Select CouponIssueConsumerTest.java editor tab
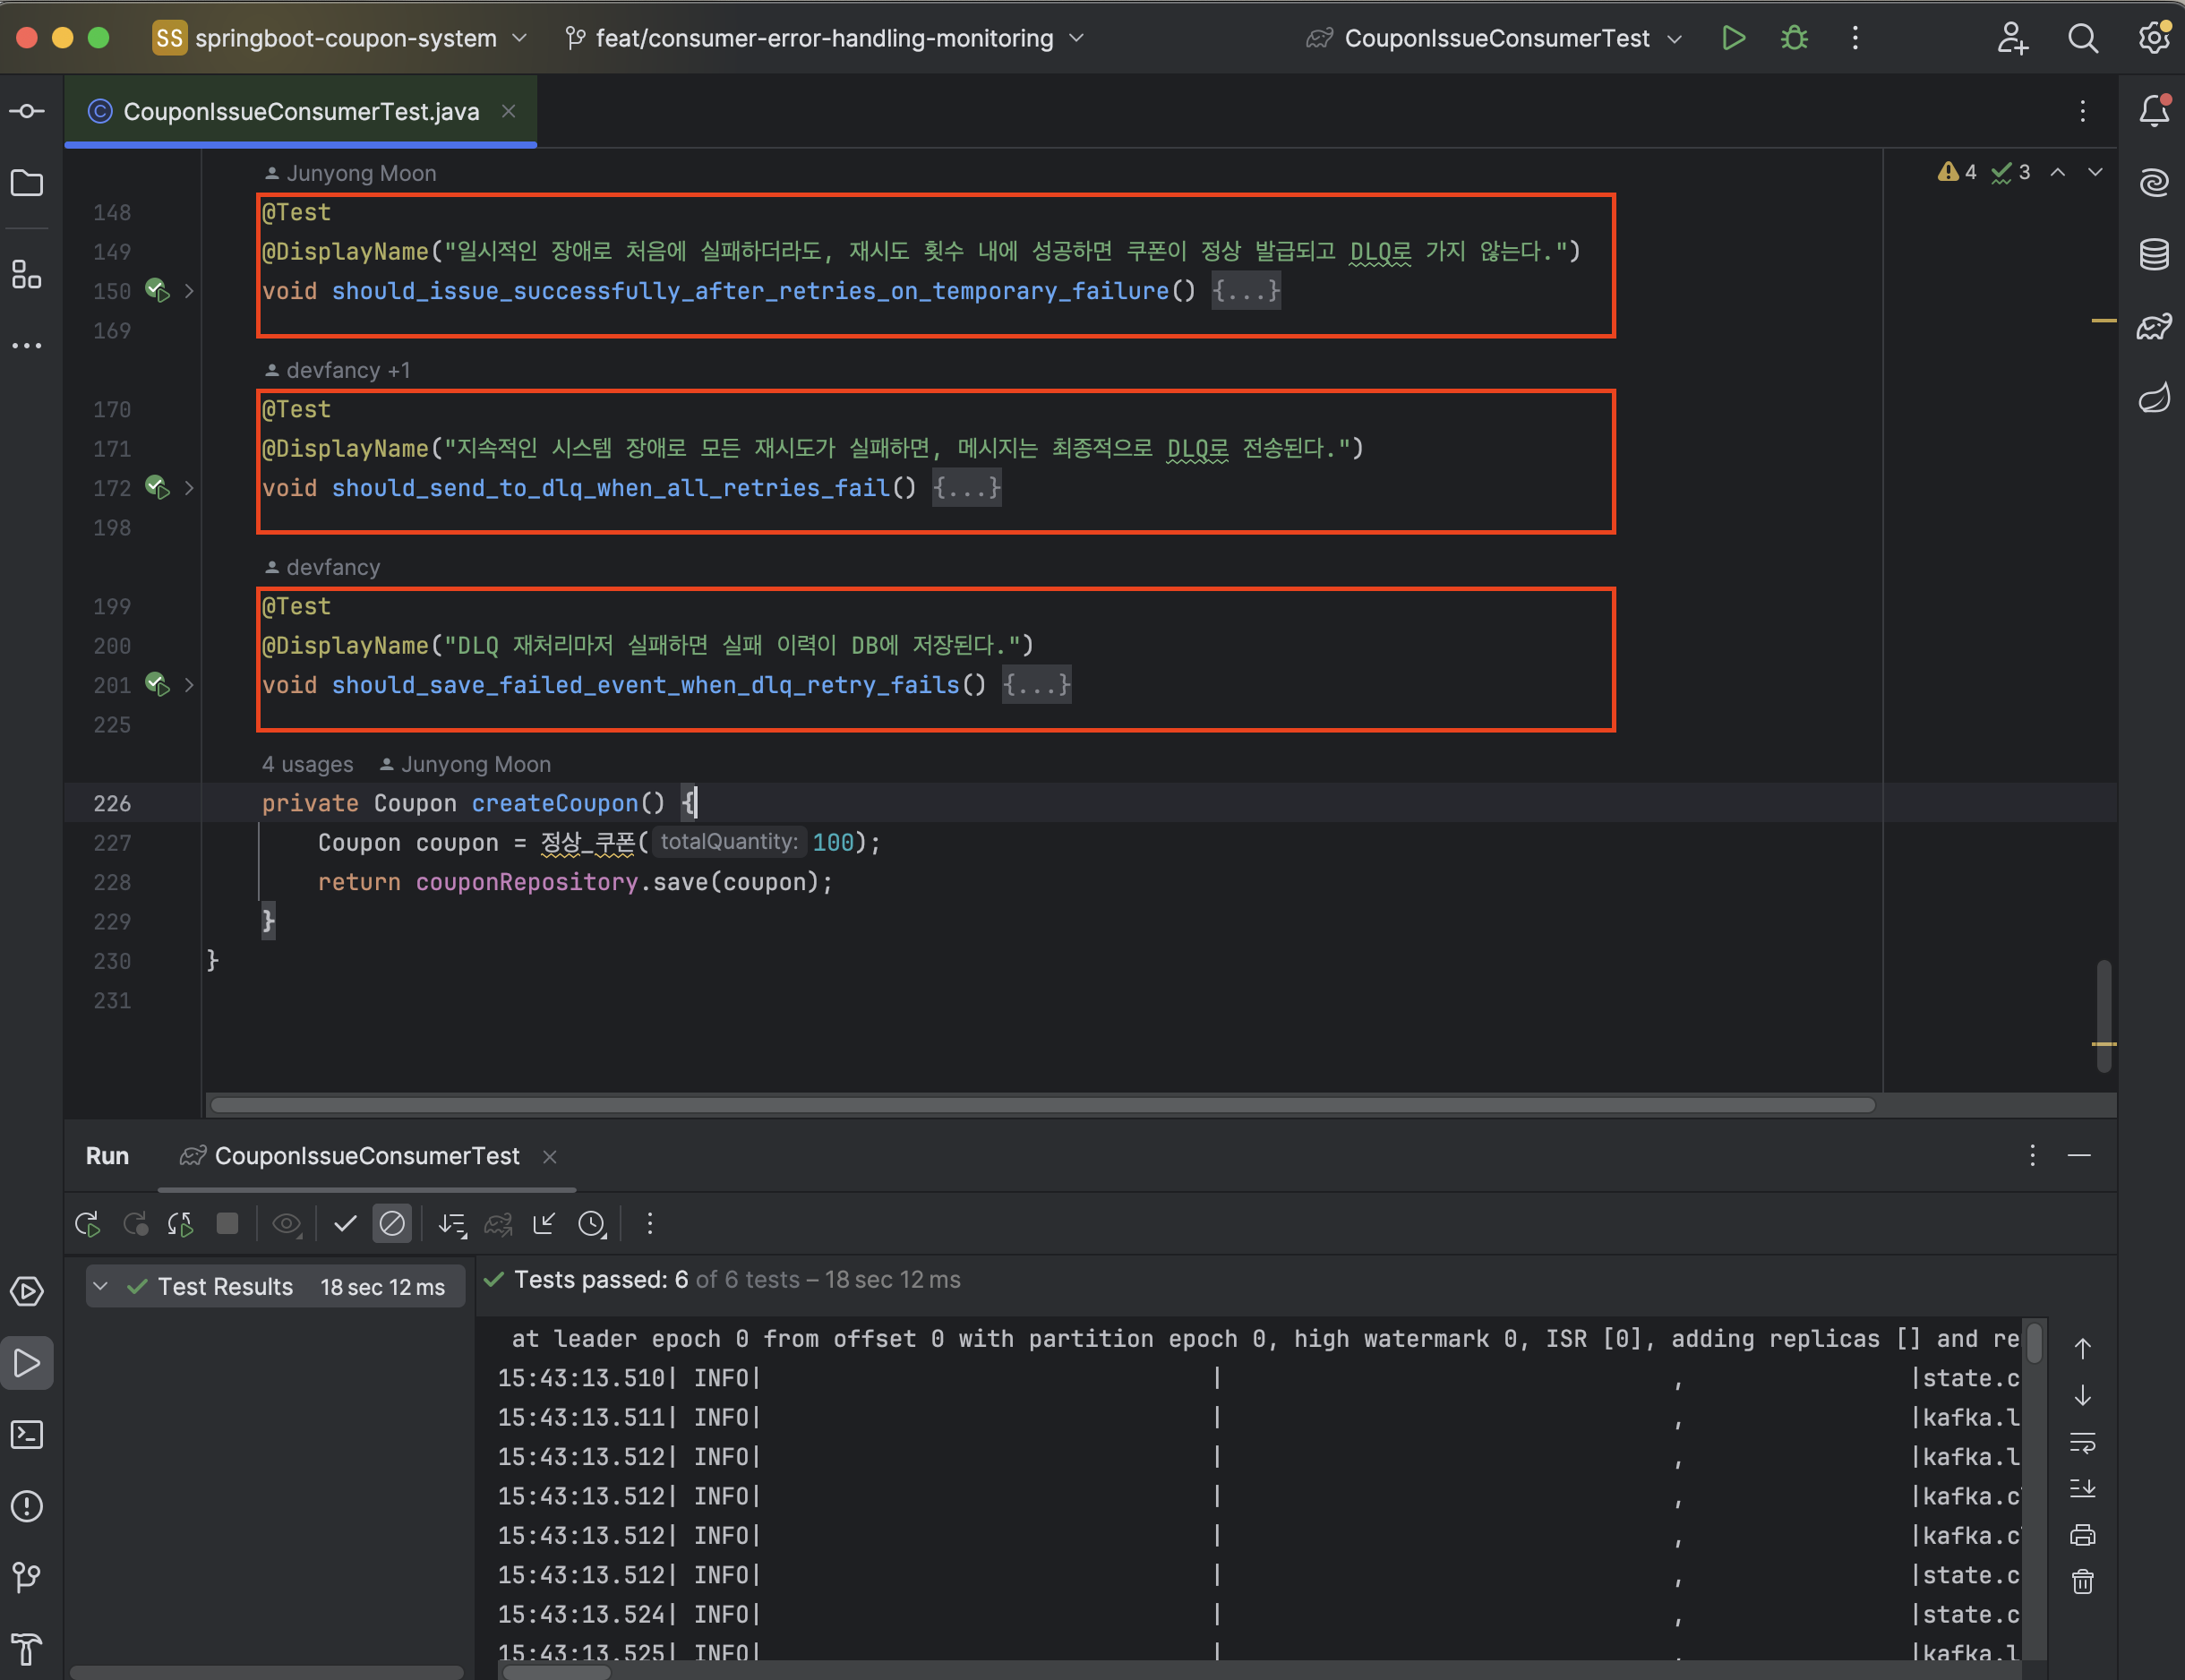 [300, 111]
